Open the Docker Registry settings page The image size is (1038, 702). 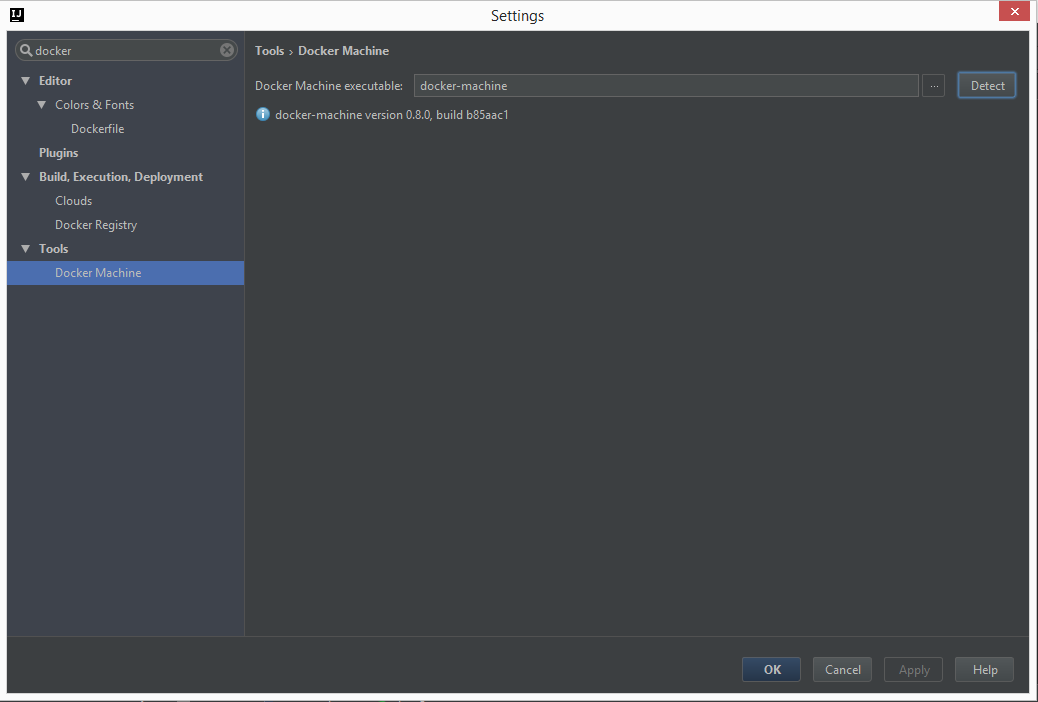tap(96, 225)
